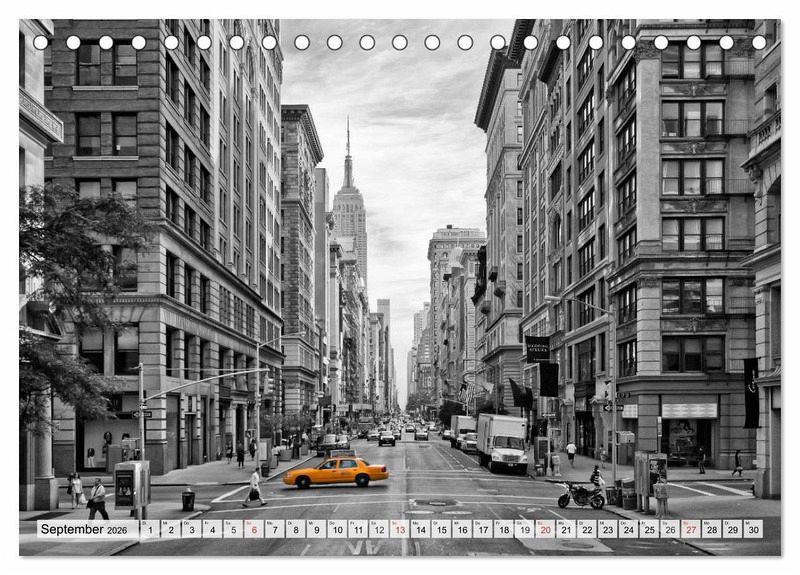Click the yellow taxi cab

tap(335, 471)
